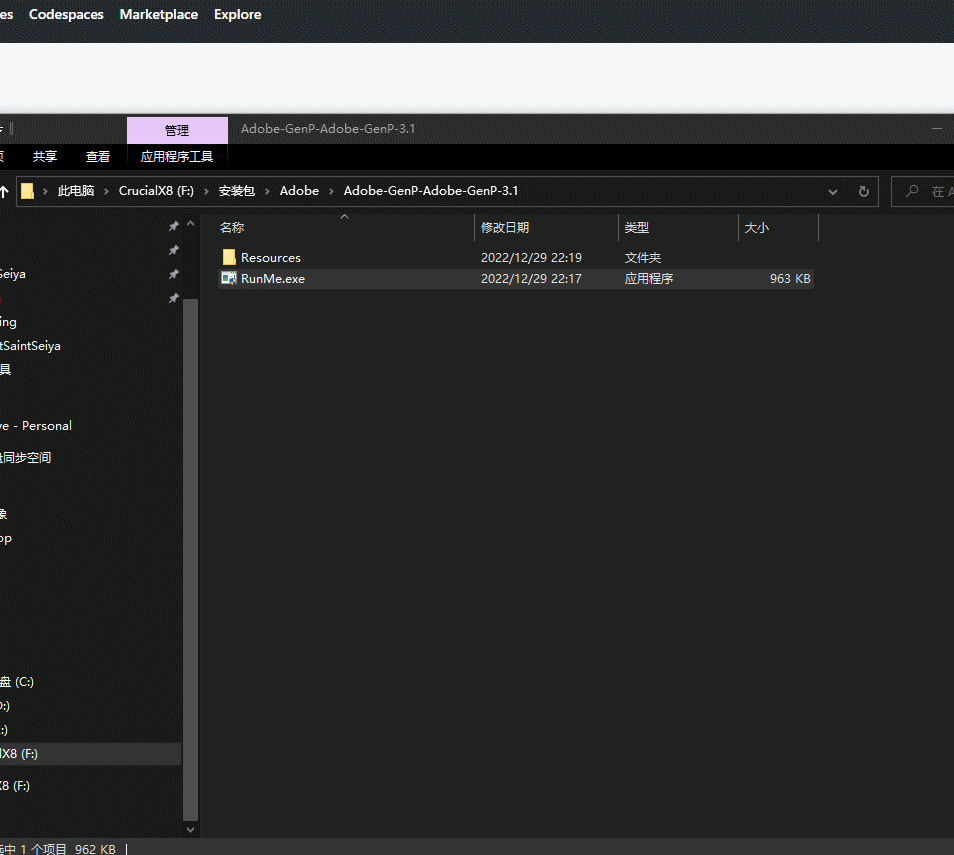
Task: Go to 此电脑 in the address path
Action: pos(76,191)
